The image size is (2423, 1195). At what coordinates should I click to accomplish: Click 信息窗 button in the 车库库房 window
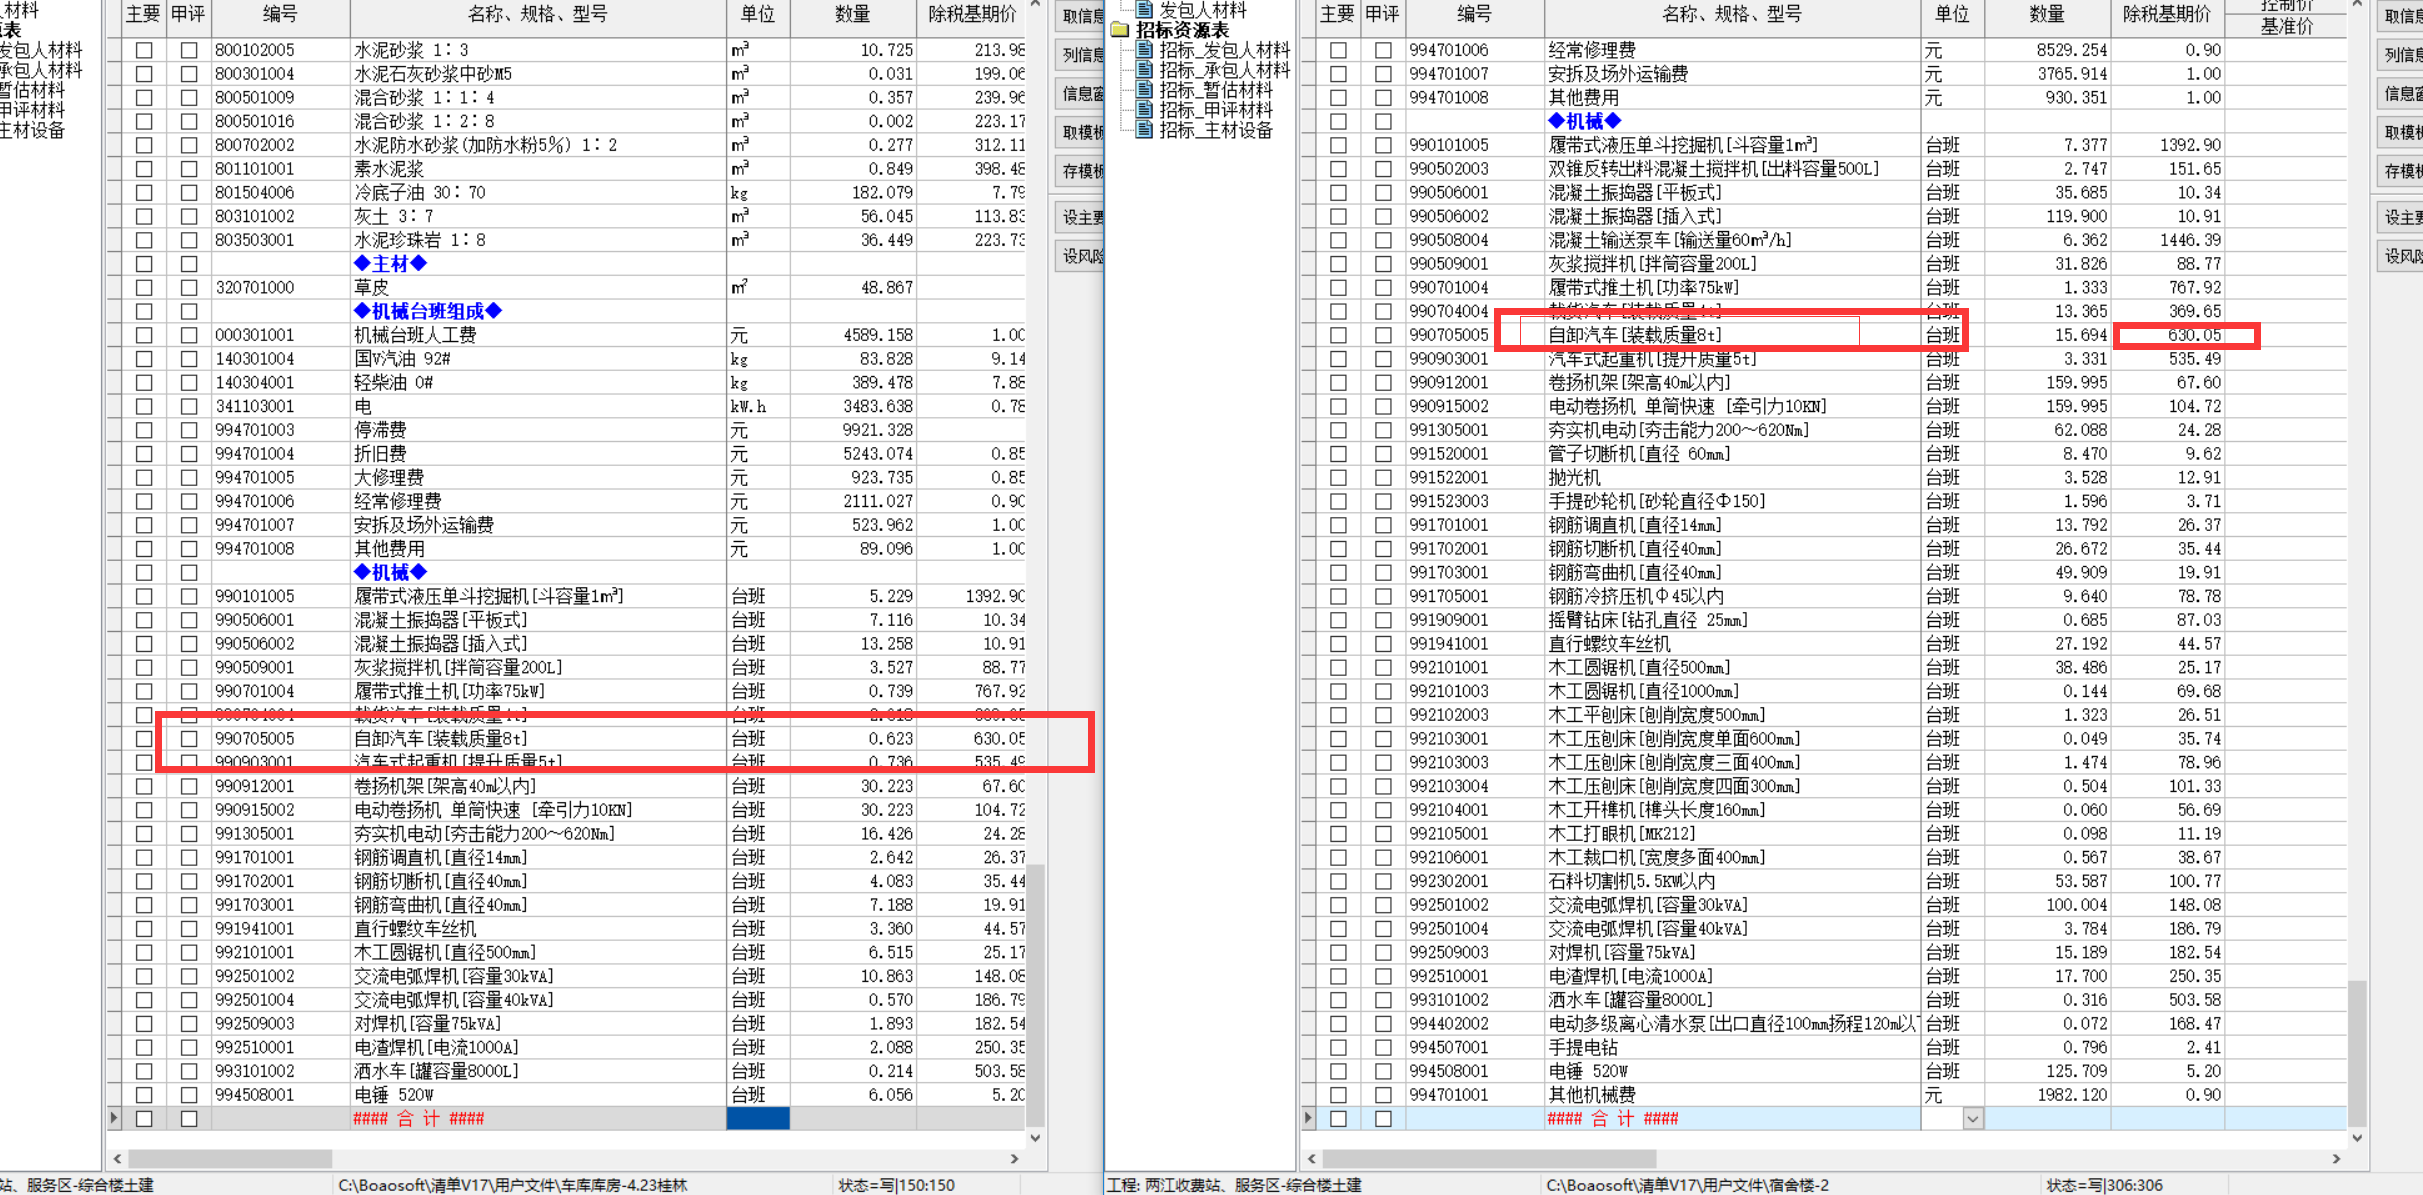point(1081,93)
